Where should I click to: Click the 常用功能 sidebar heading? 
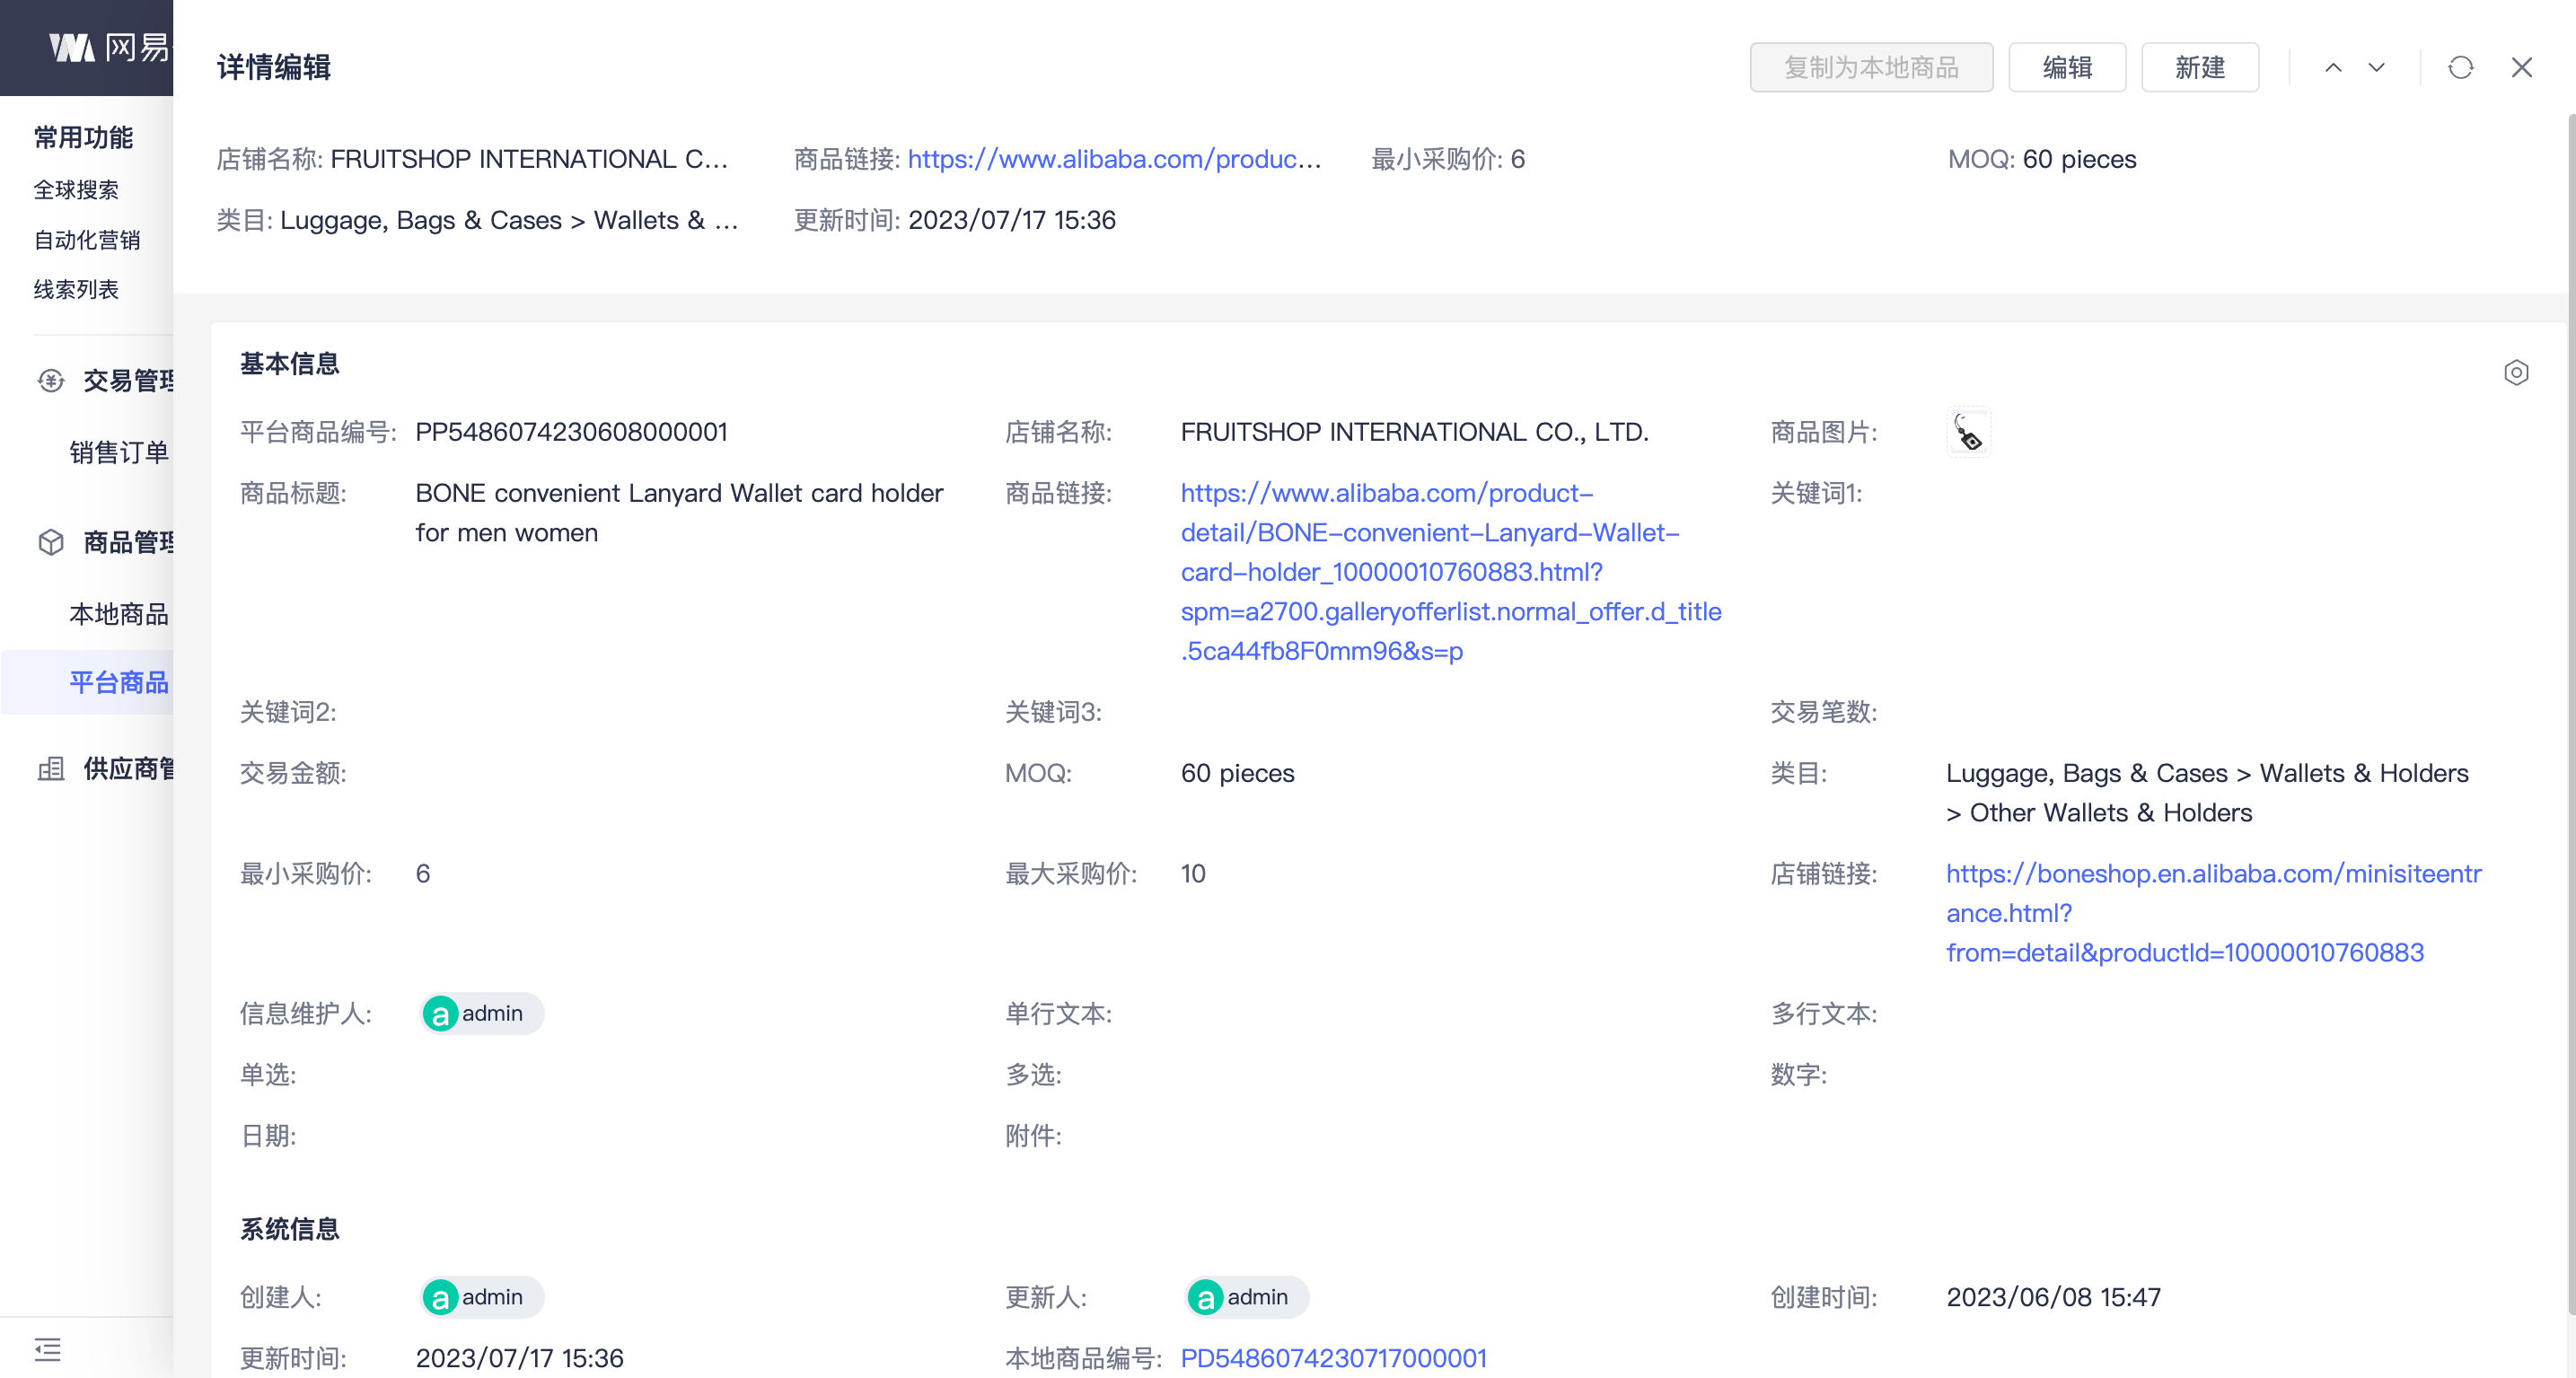pyautogui.click(x=83, y=138)
